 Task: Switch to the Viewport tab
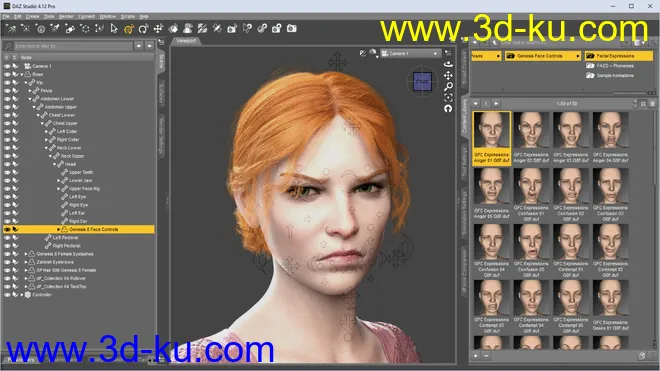pyautogui.click(x=186, y=41)
